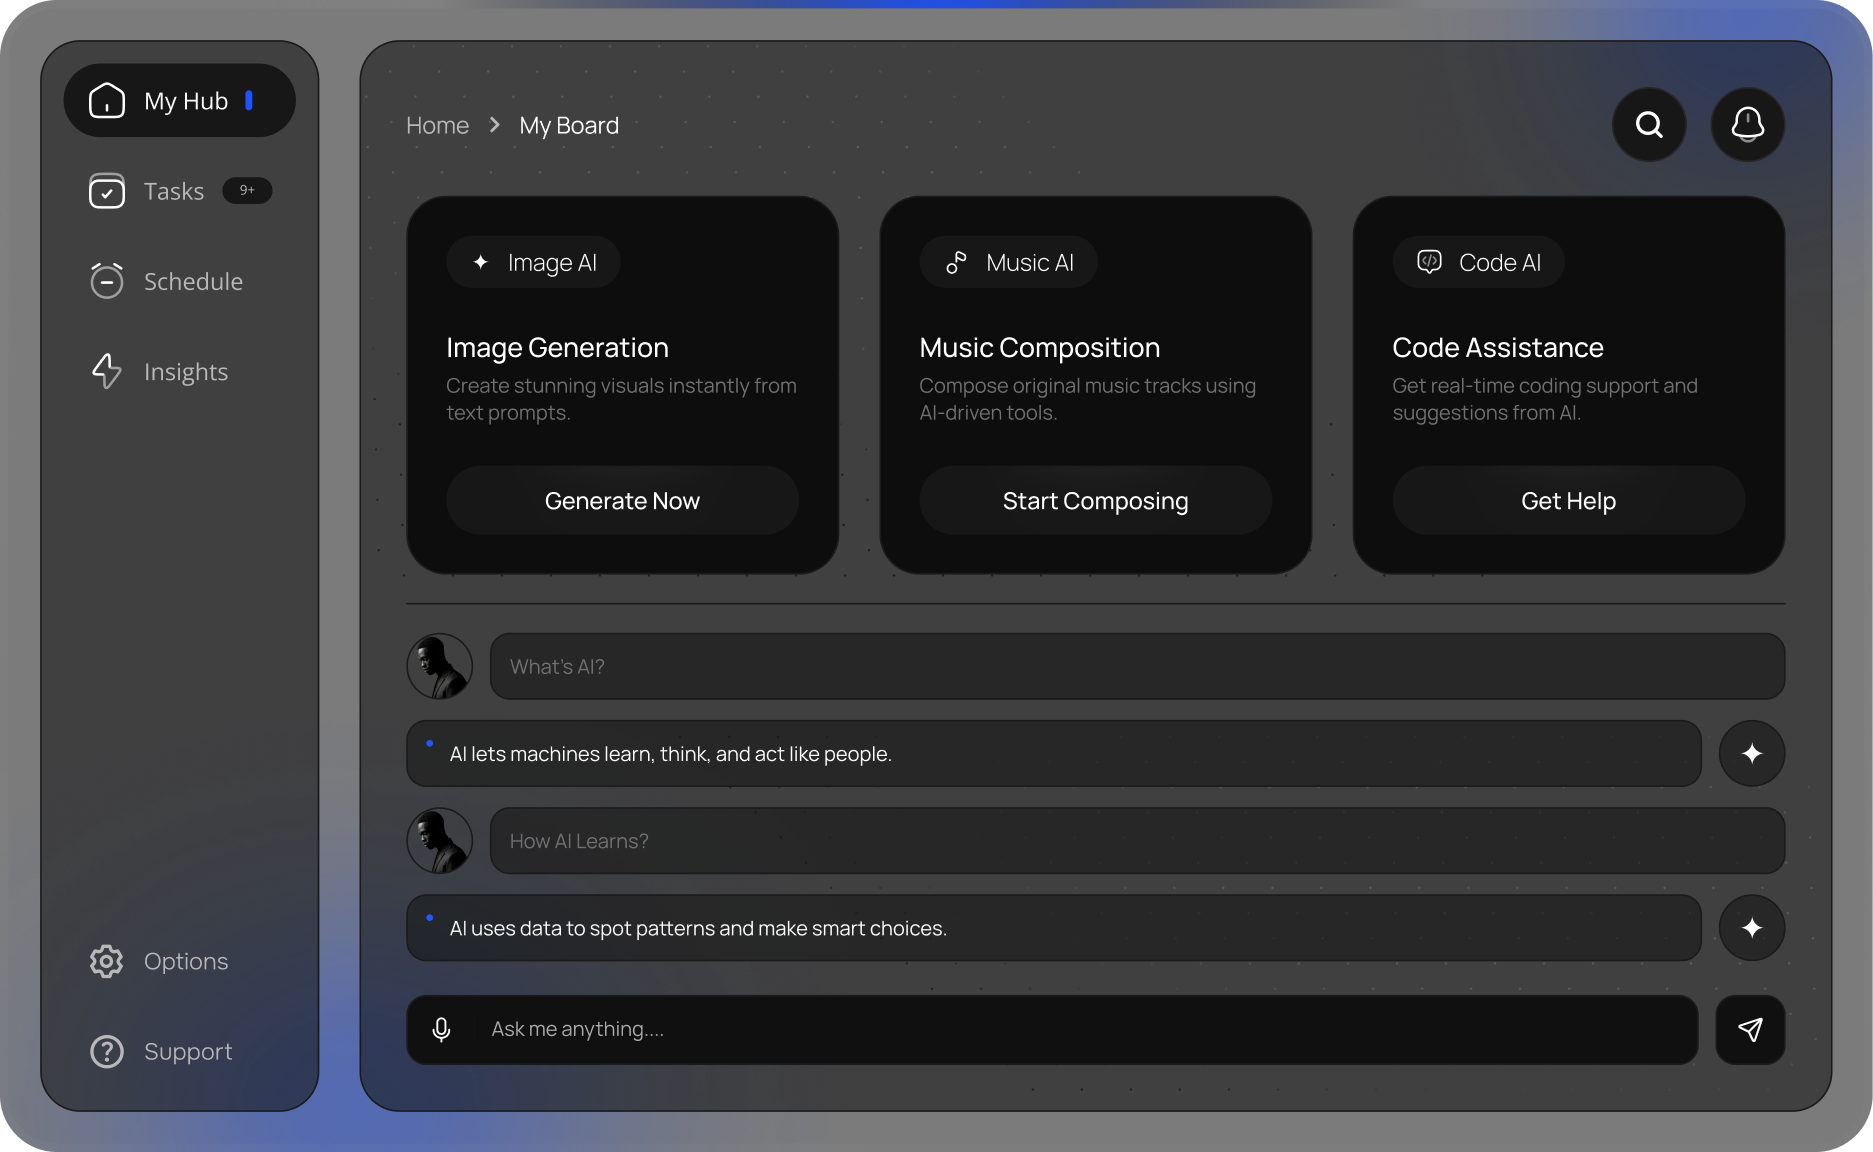Image resolution: width=1873 pixels, height=1152 pixels.
Task: Select the Image AI sparkle badge
Action: tap(533, 261)
